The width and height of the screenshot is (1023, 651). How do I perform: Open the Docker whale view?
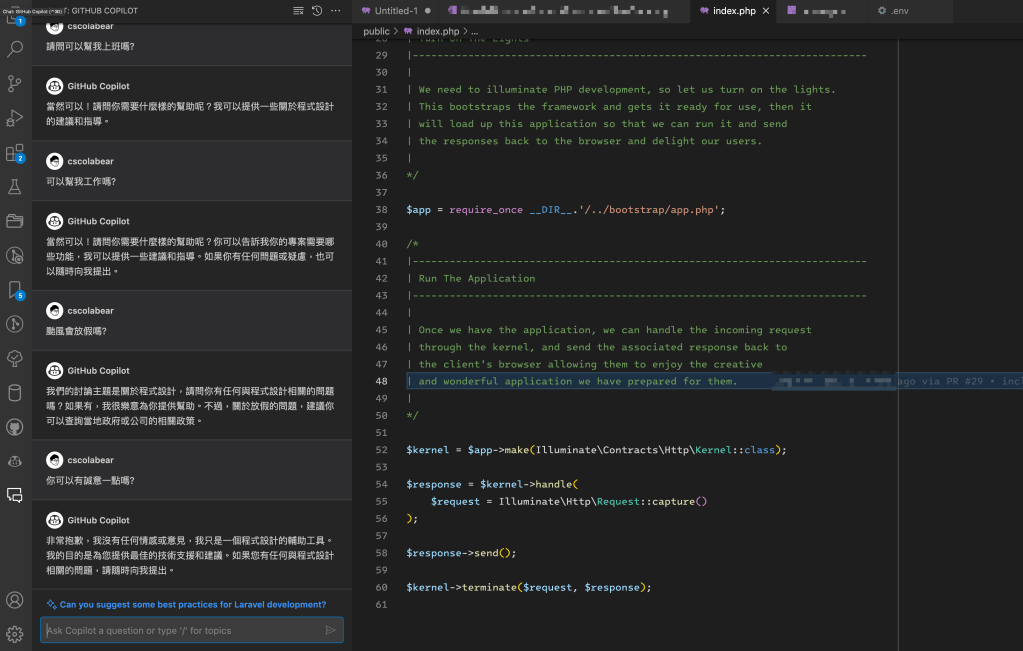pos(14,461)
